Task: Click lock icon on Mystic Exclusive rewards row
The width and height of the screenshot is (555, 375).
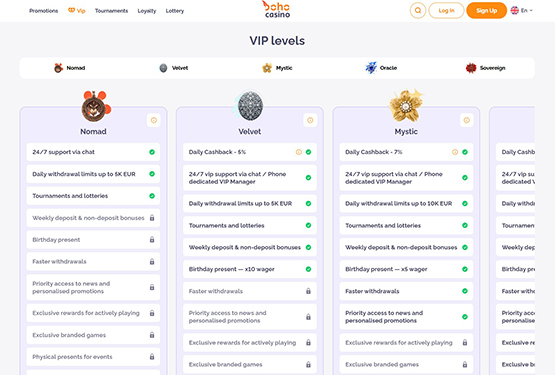Action: pos(465,343)
